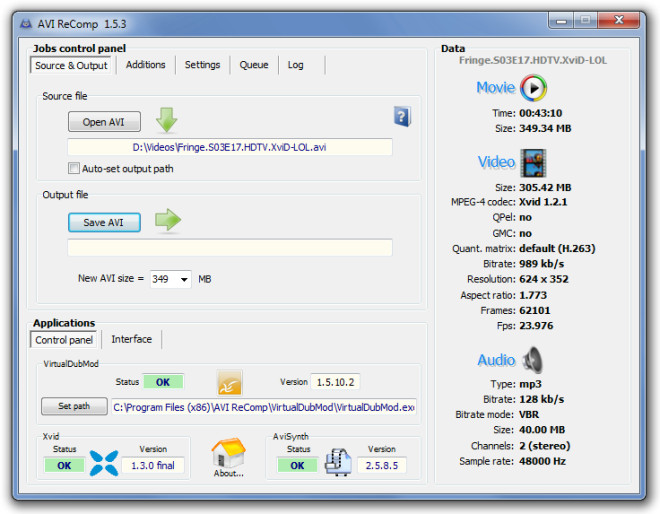Click the 40.00 MB audio size value
This screenshot has height=514, width=660.
(x=543, y=430)
